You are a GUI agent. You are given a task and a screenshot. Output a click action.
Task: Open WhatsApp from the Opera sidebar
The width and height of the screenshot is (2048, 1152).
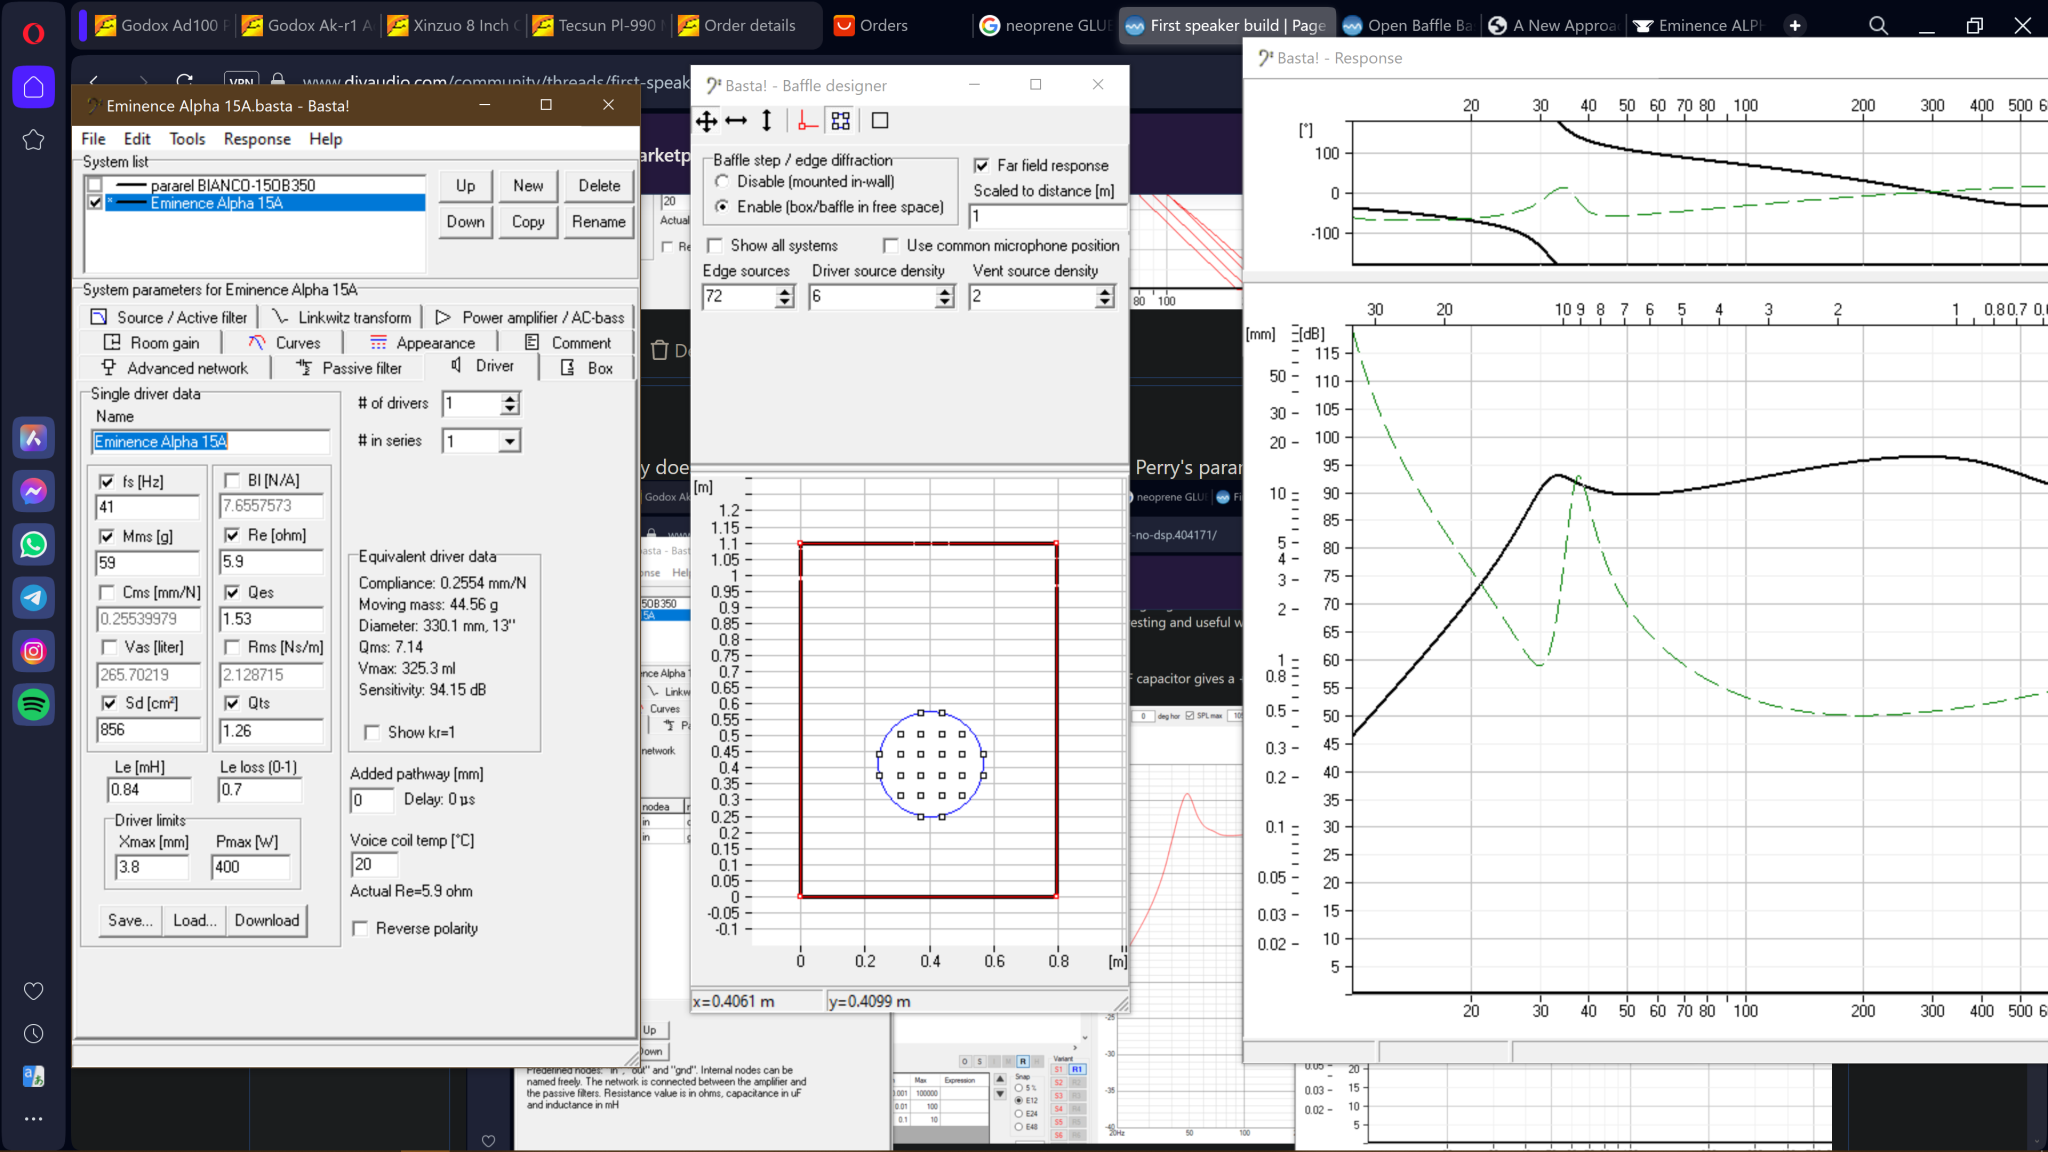point(33,545)
